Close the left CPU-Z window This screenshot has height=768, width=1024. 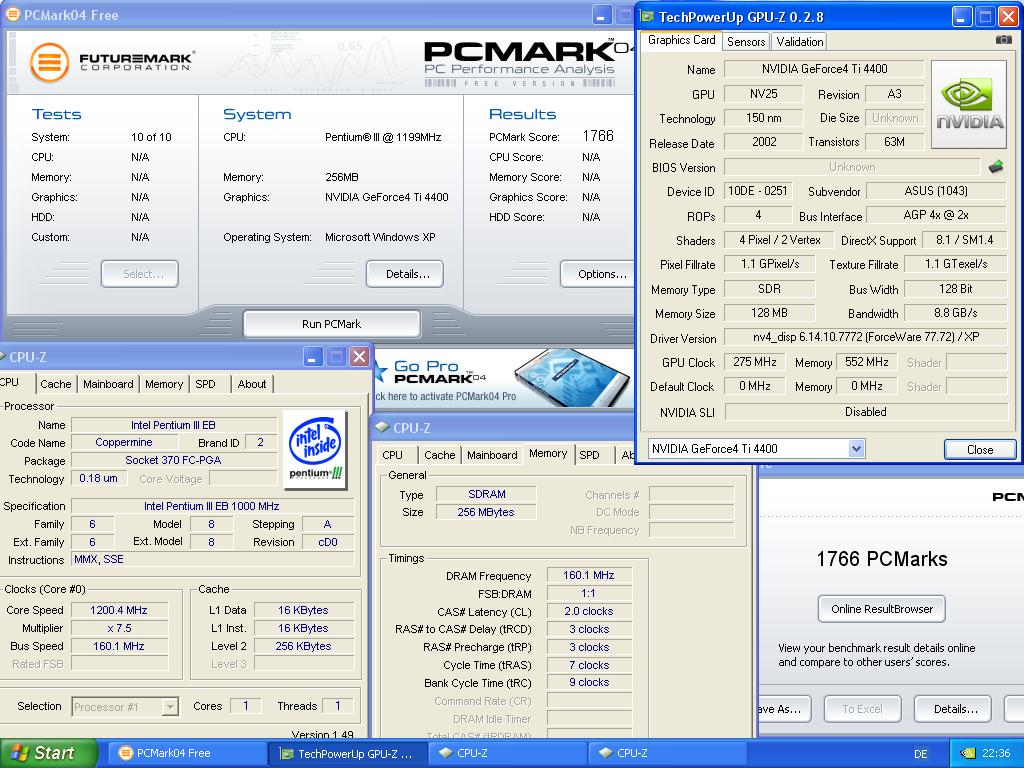point(359,357)
